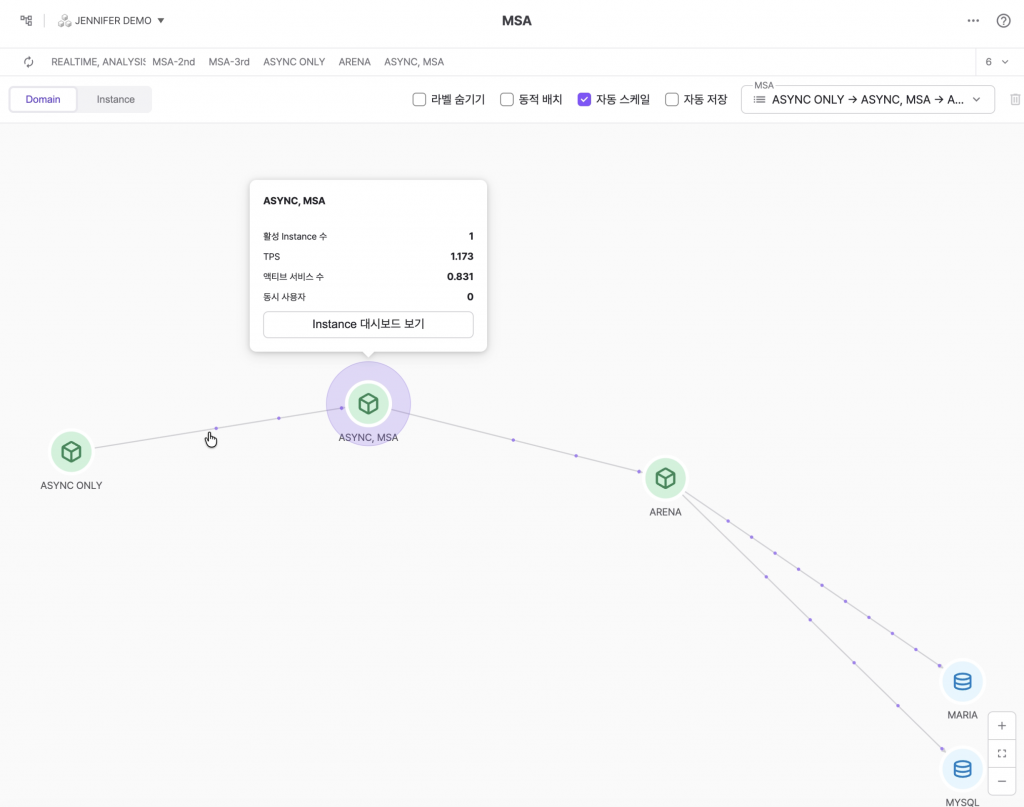Open the more options ellipsis menu
The width and height of the screenshot is (1024, 807).
tap(973, 21)
